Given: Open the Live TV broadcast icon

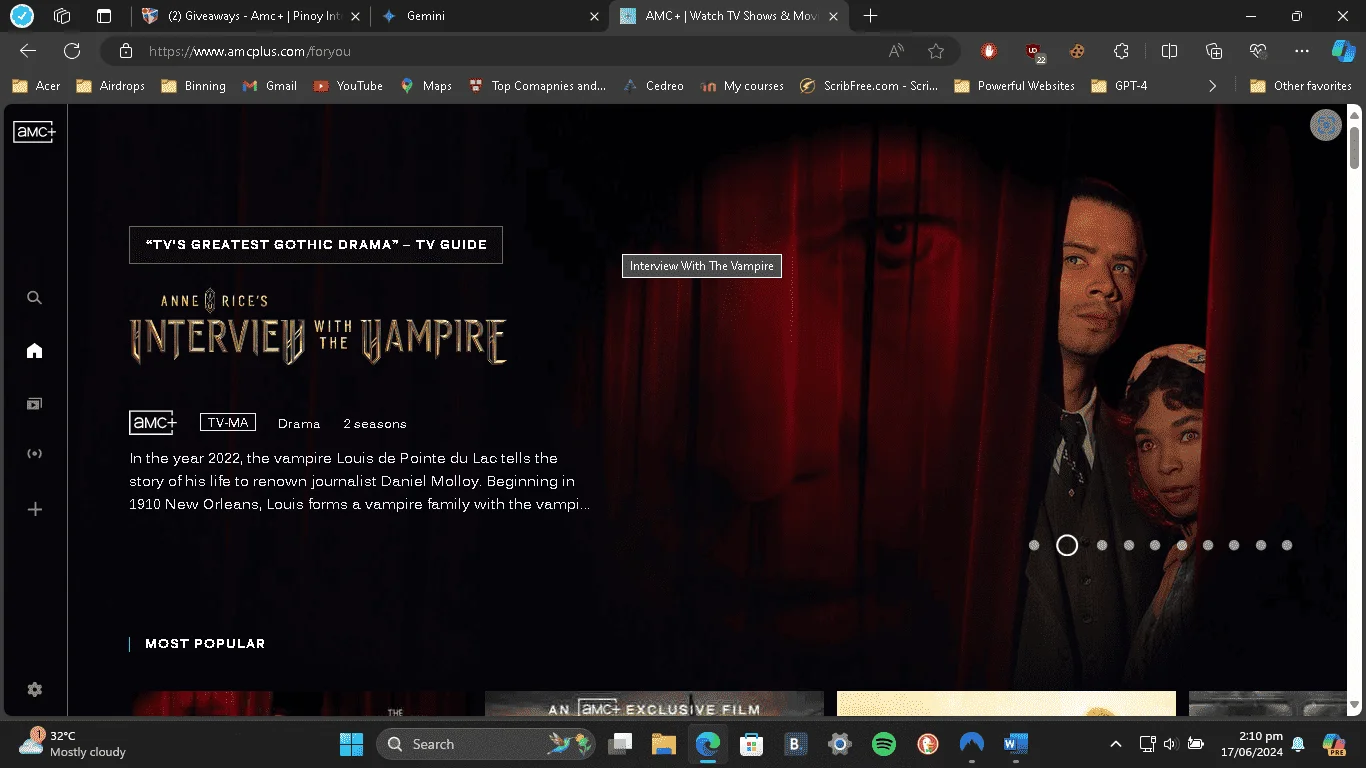Looking at the screenshot, I should [34, 454].
